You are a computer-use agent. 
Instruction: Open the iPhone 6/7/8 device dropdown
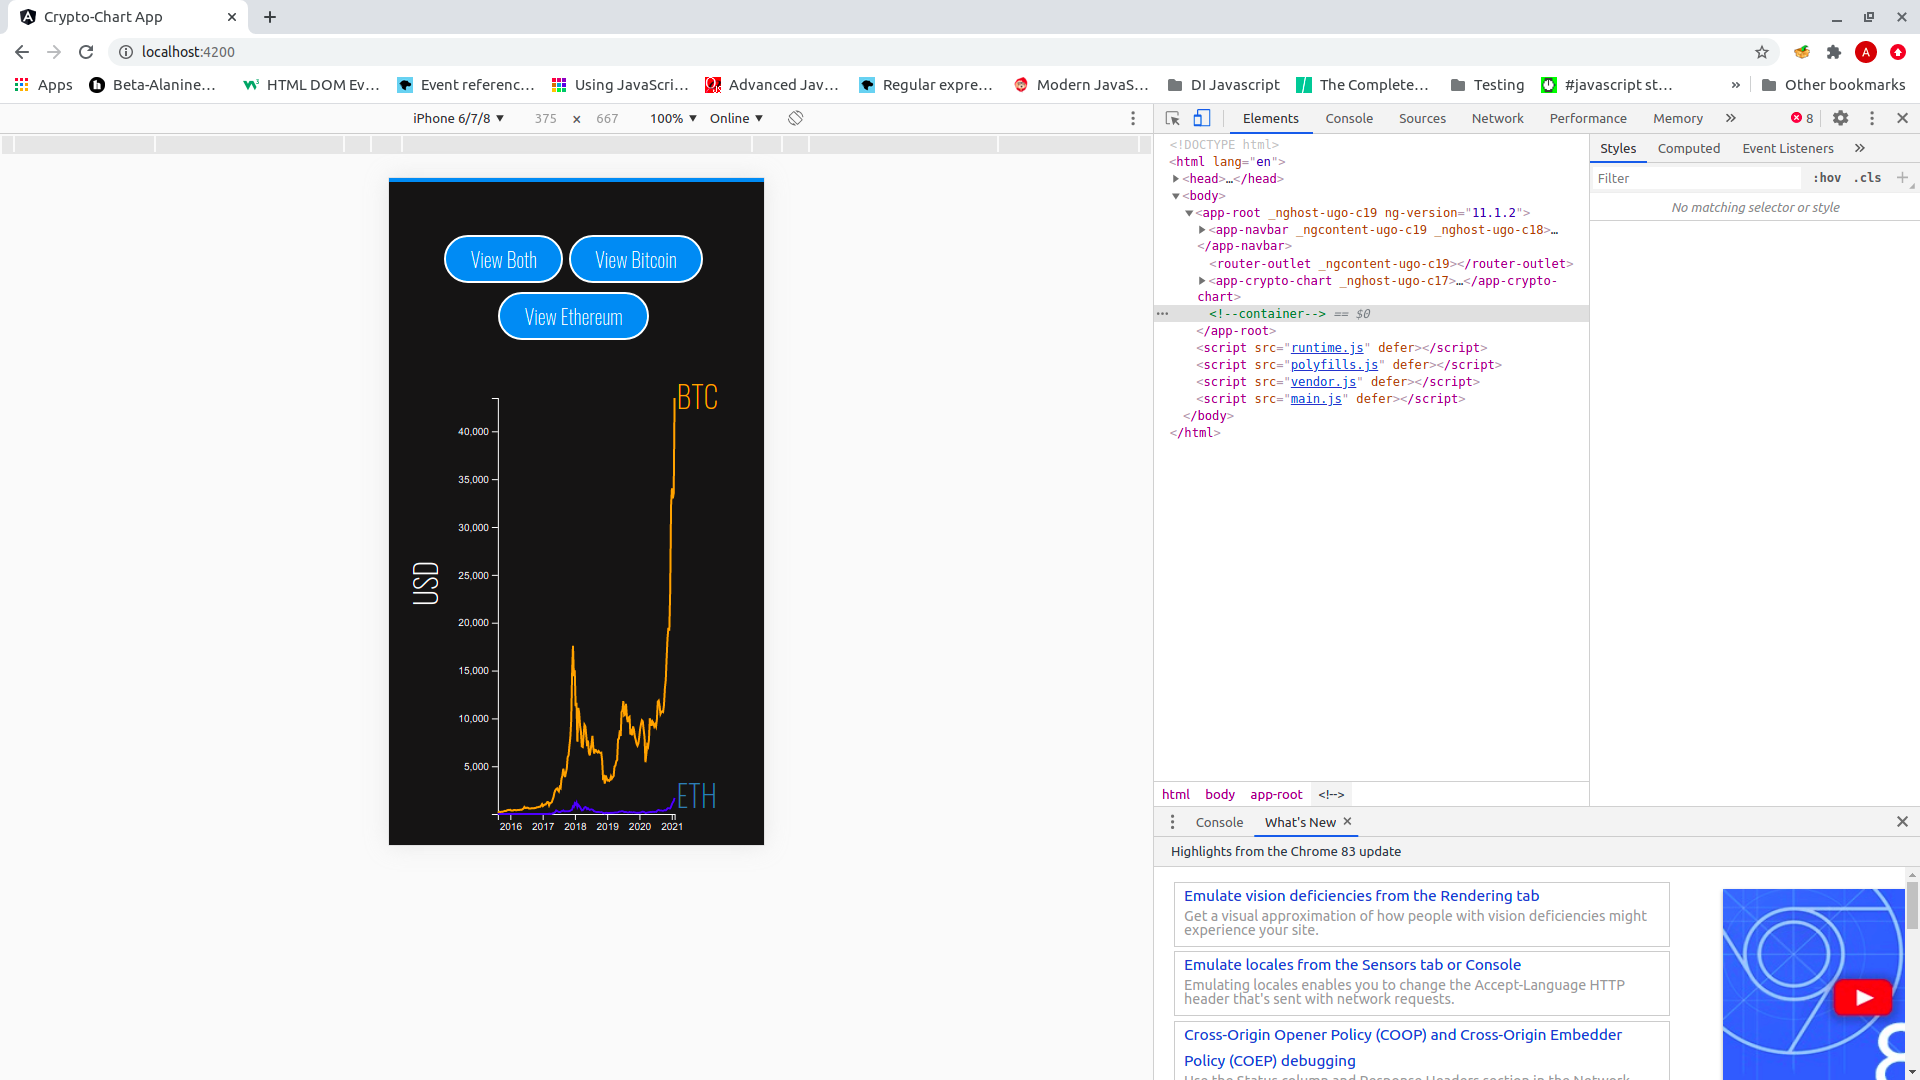tap(457, 118)
